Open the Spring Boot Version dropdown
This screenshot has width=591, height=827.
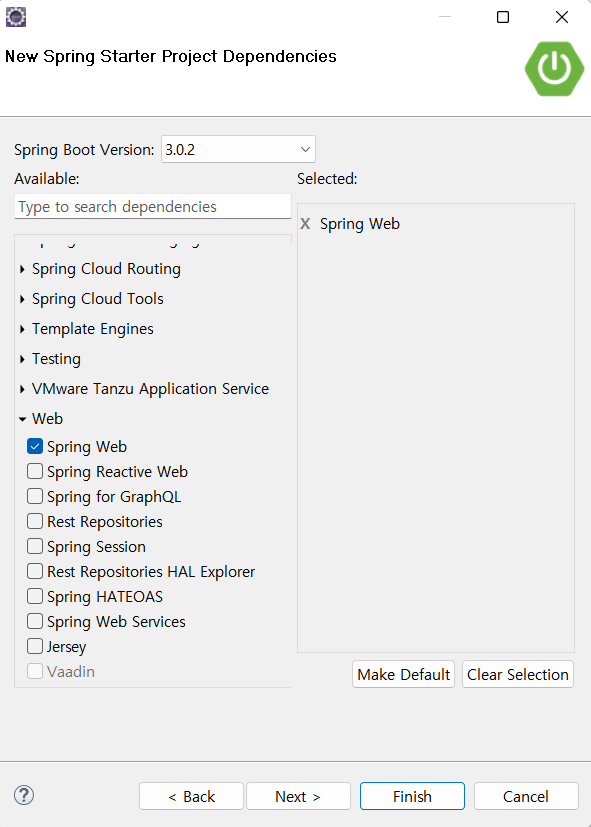pyautogui.click(x=238, y=149)
